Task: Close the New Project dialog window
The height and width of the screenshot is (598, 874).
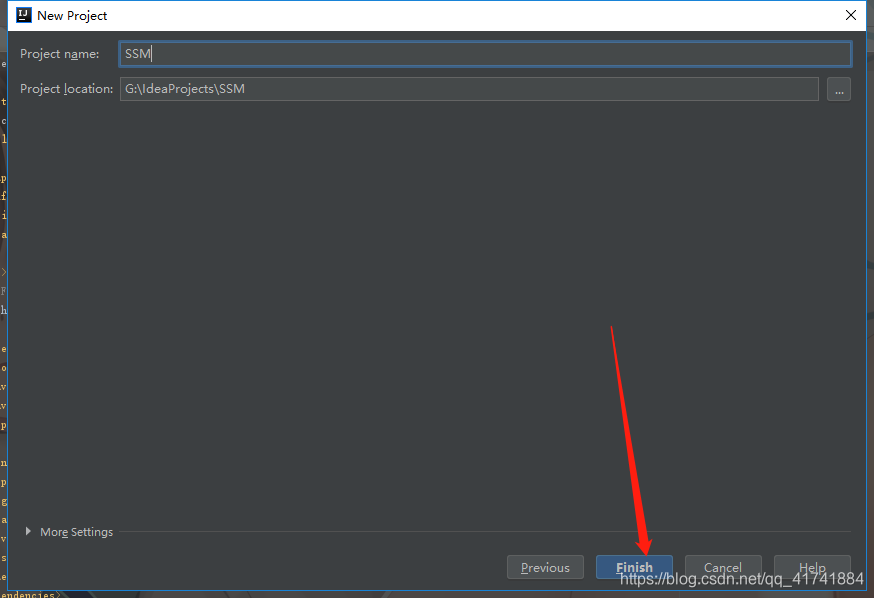Action: tap(851, 16)
